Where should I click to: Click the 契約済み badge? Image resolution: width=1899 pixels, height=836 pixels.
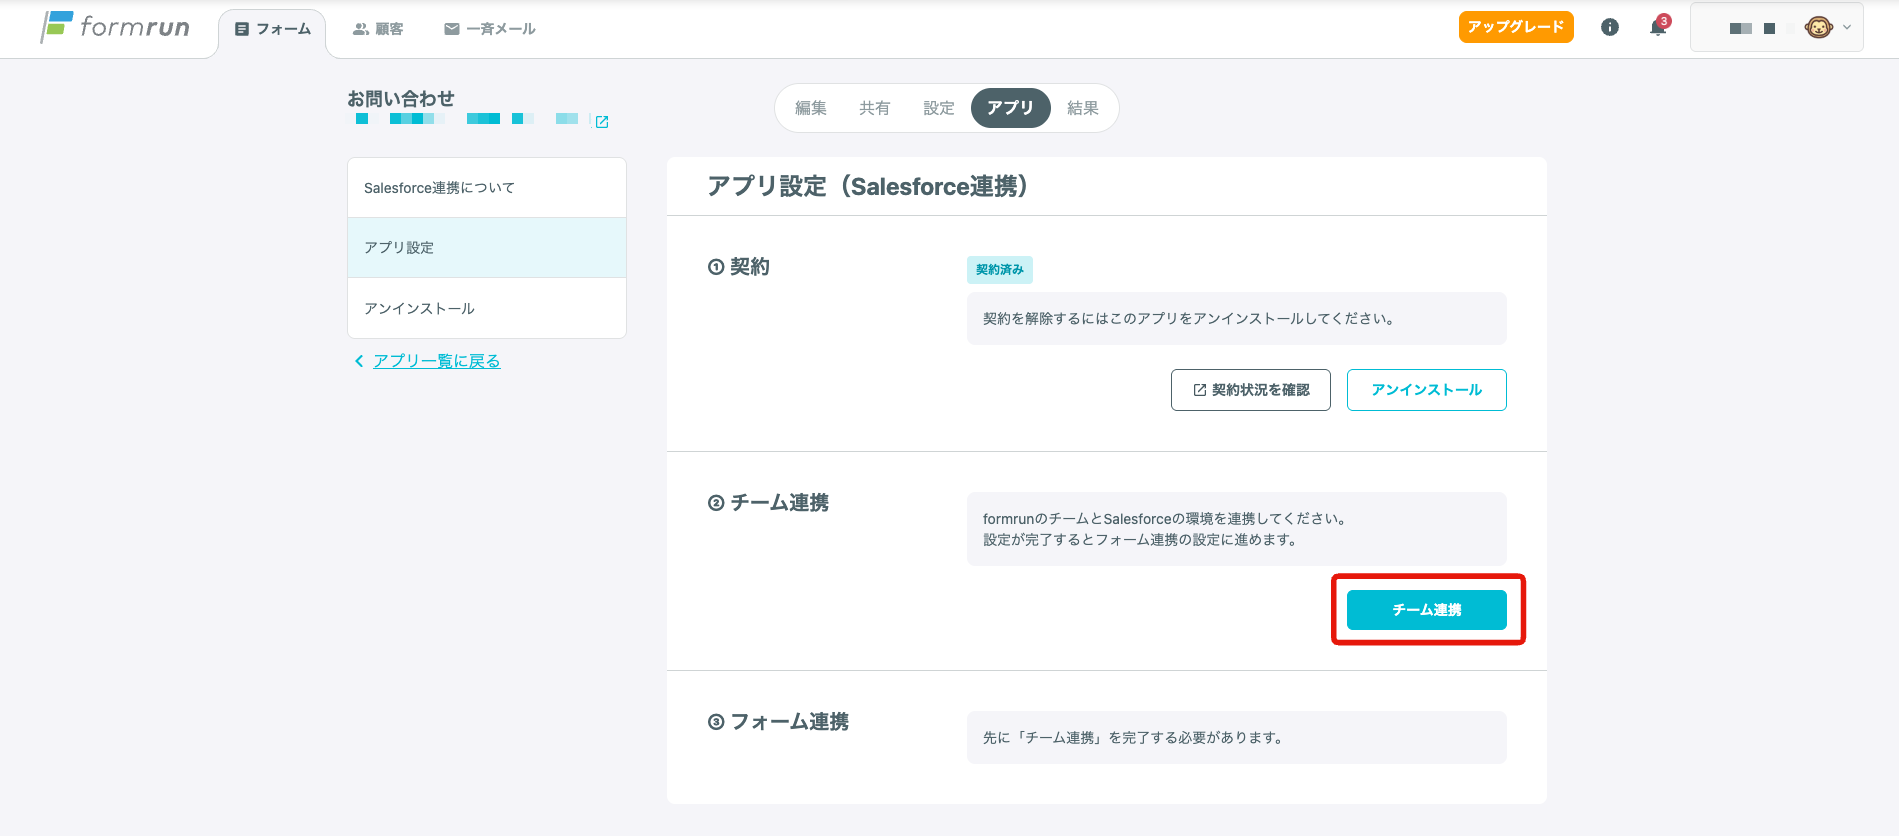tap(1000, 270)
